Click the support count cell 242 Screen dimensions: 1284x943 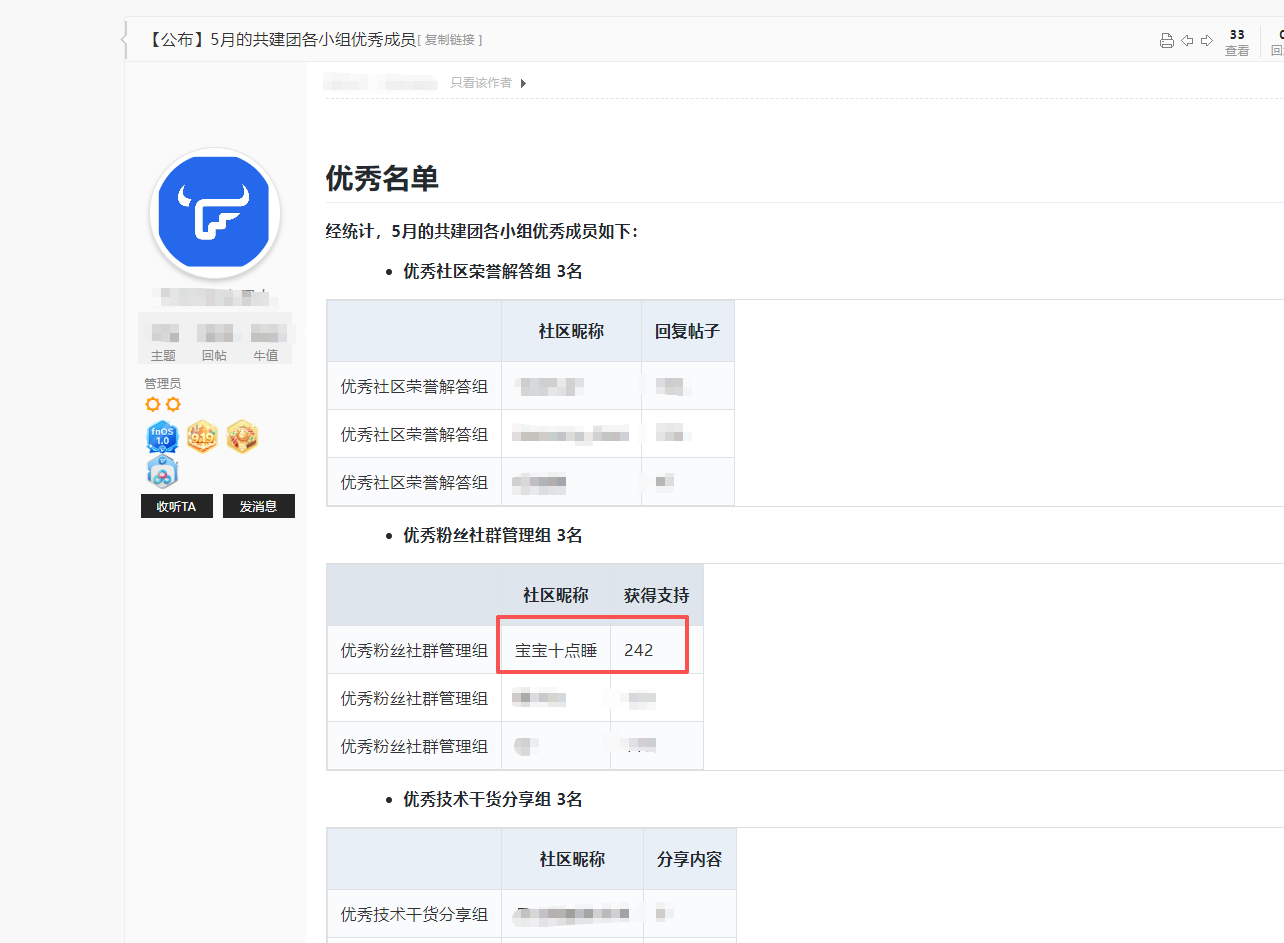coord(657,650)
